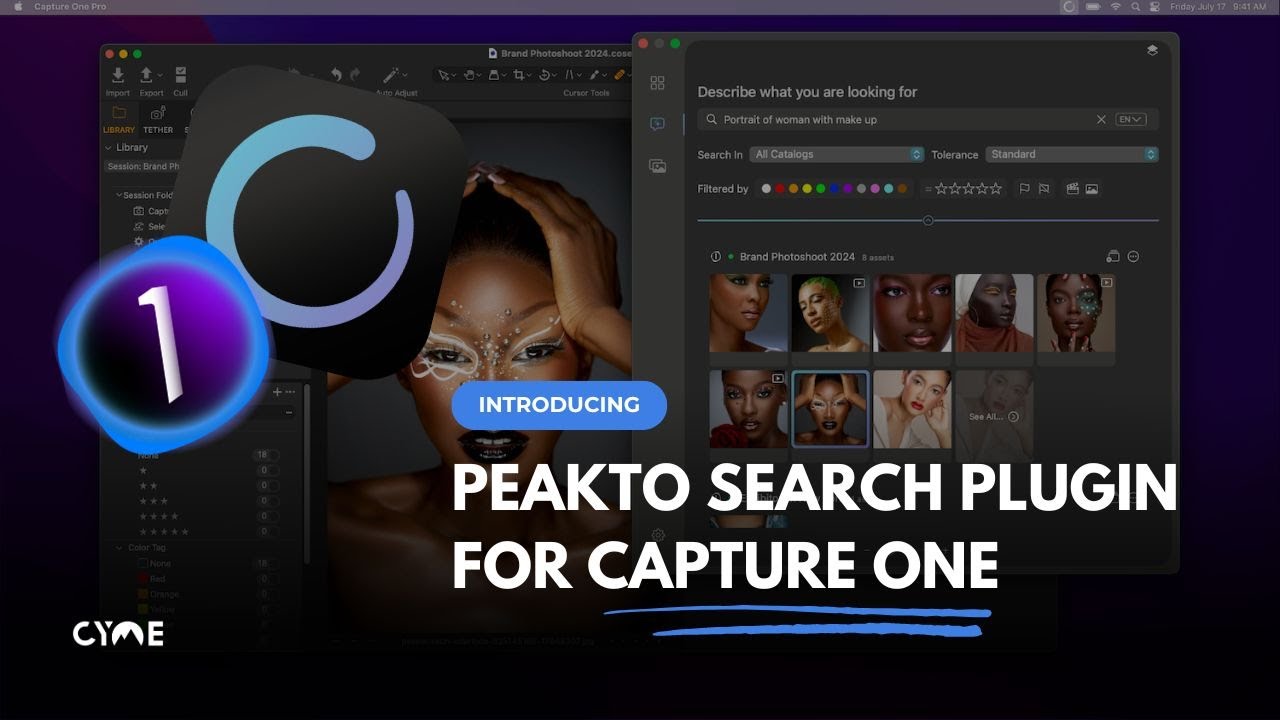Switch to the LIBRARY tool tab

[119, 119]
